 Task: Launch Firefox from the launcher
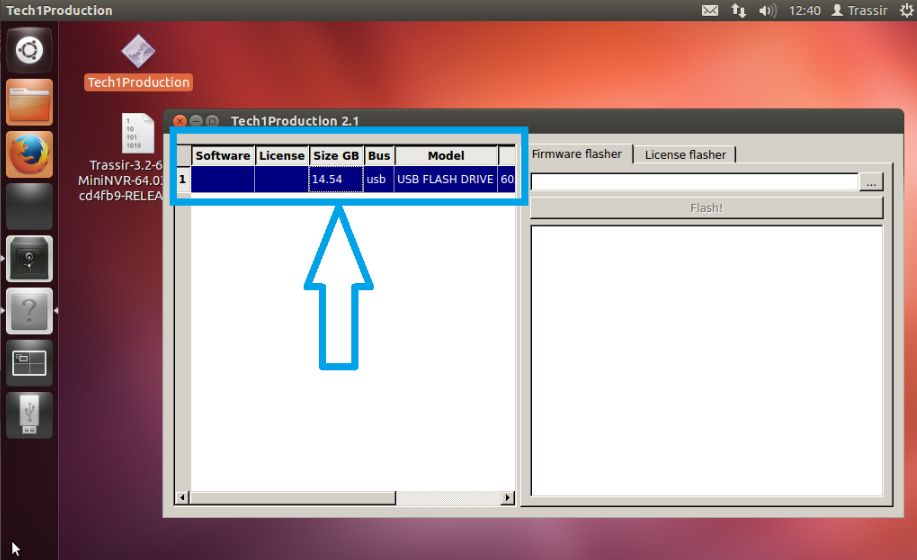coord(29,154)
